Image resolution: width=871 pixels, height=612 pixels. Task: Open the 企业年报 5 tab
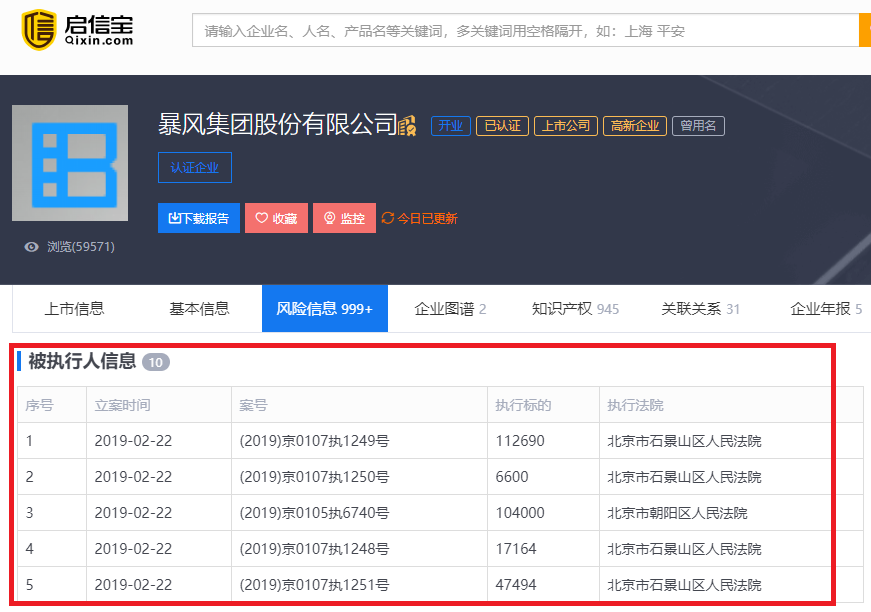[825, 309]
